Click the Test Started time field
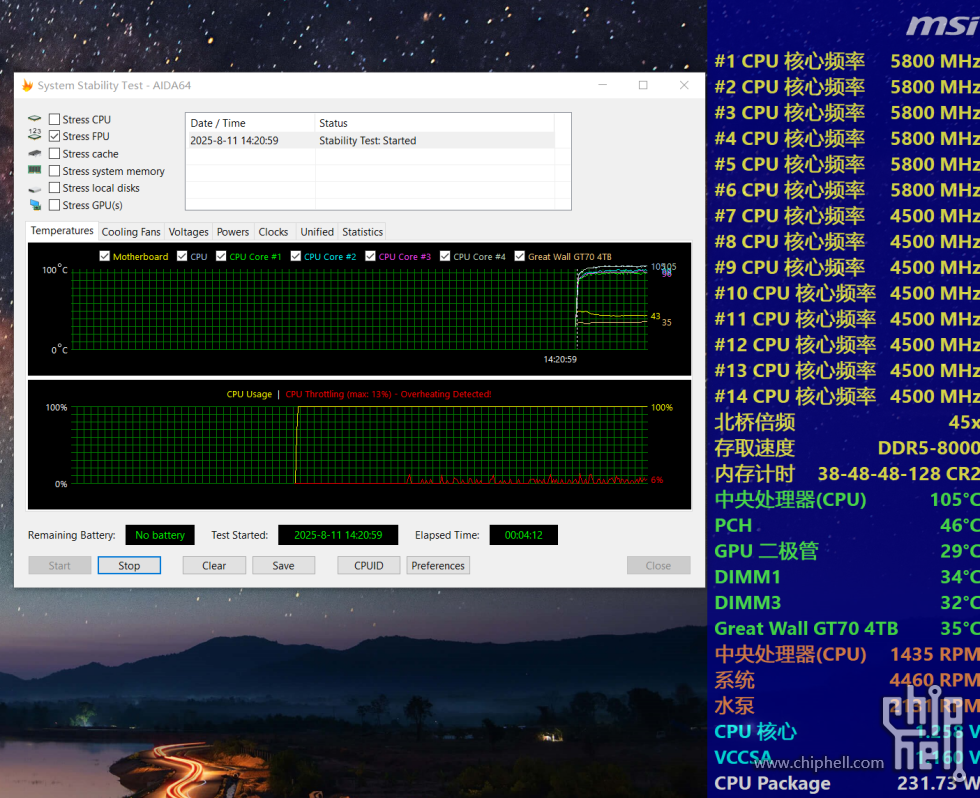The image size is (980, 798). click(x=338, y=535)
